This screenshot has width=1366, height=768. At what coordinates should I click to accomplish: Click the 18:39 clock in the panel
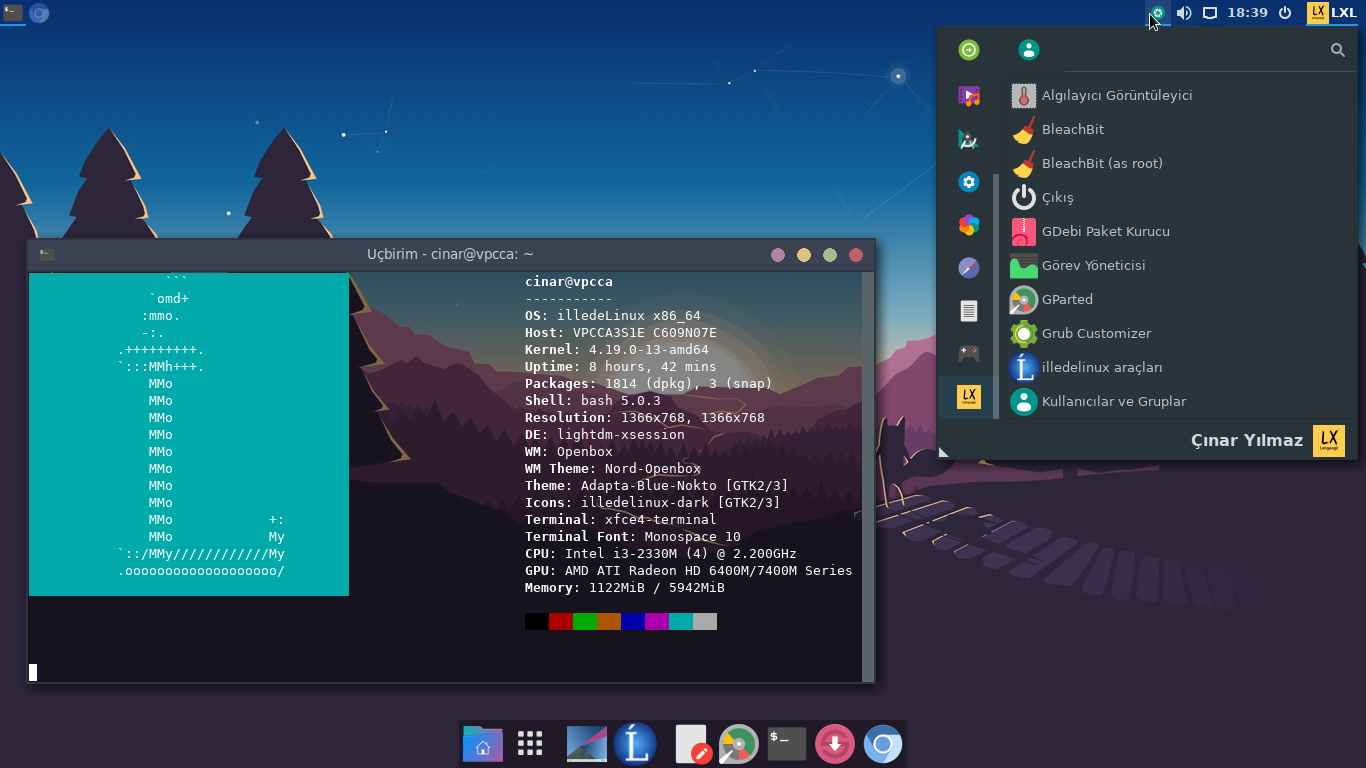point(1247,13)
